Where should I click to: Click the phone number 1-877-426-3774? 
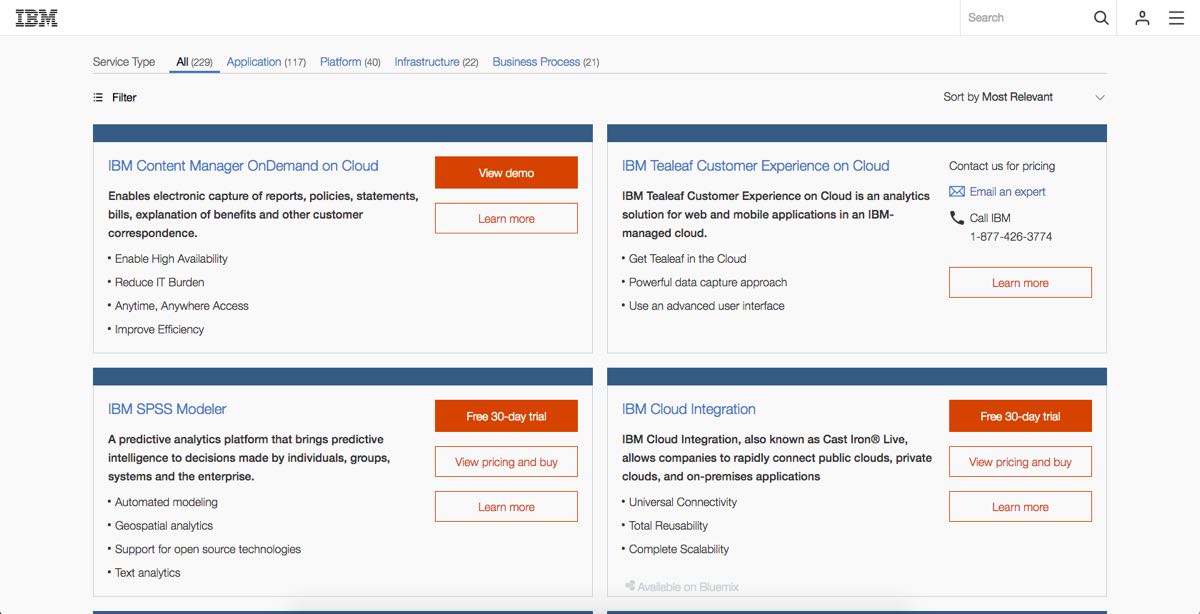(1011, 237)
